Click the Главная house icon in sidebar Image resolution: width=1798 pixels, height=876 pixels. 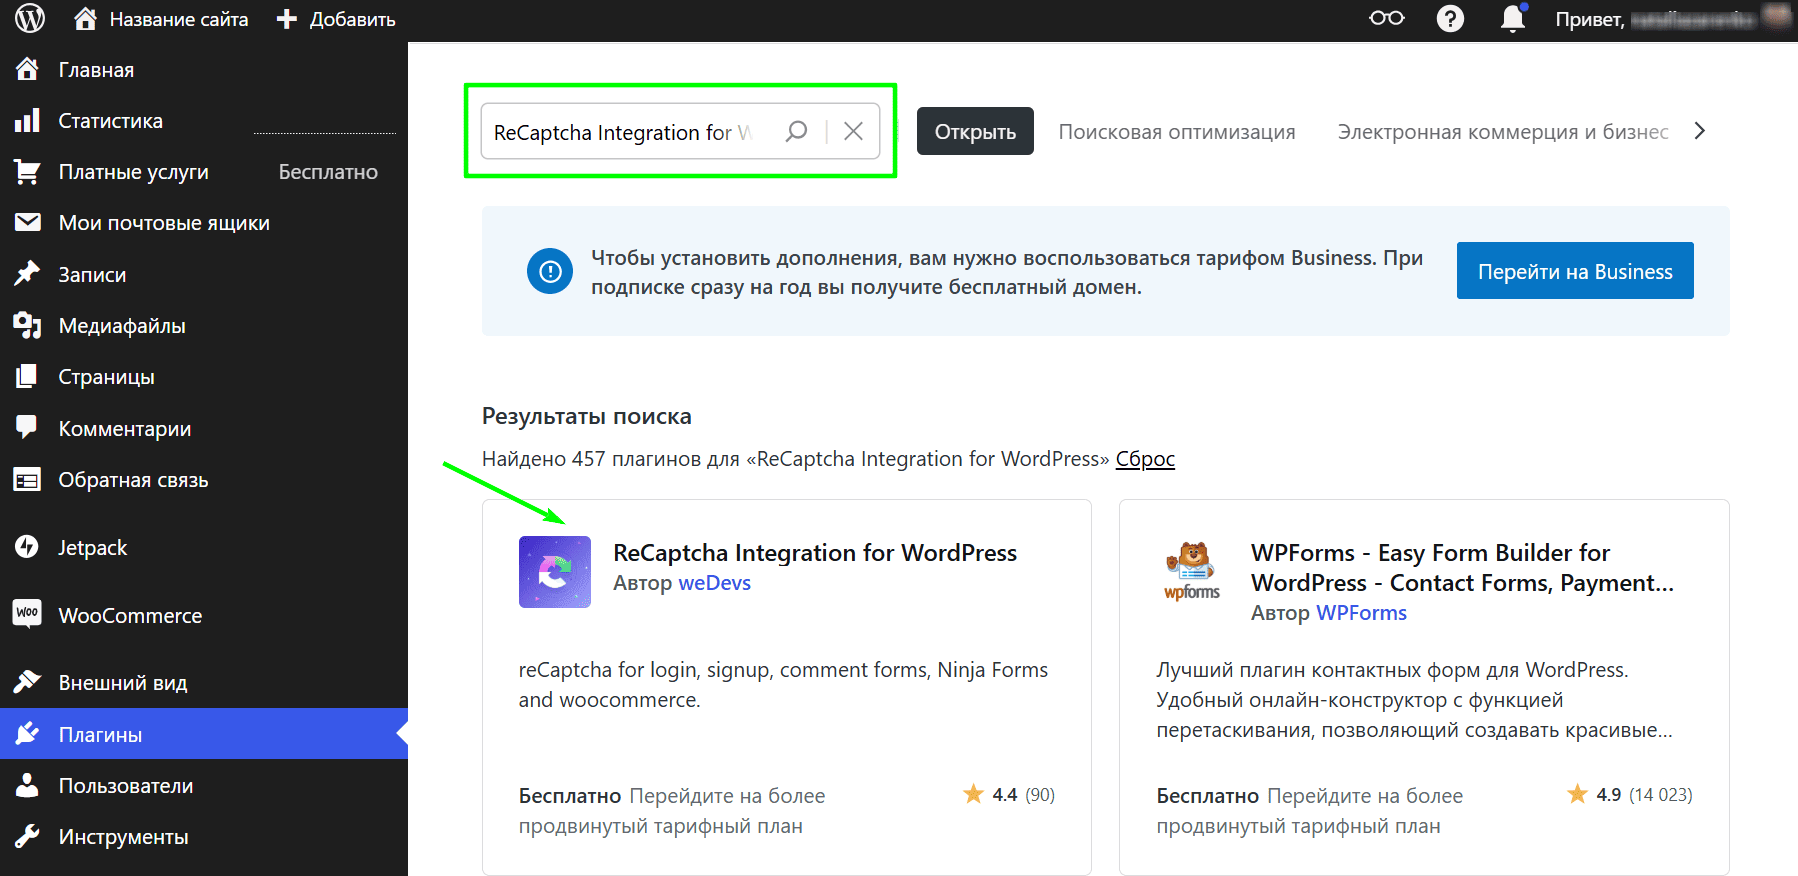[x=27, y=69]
